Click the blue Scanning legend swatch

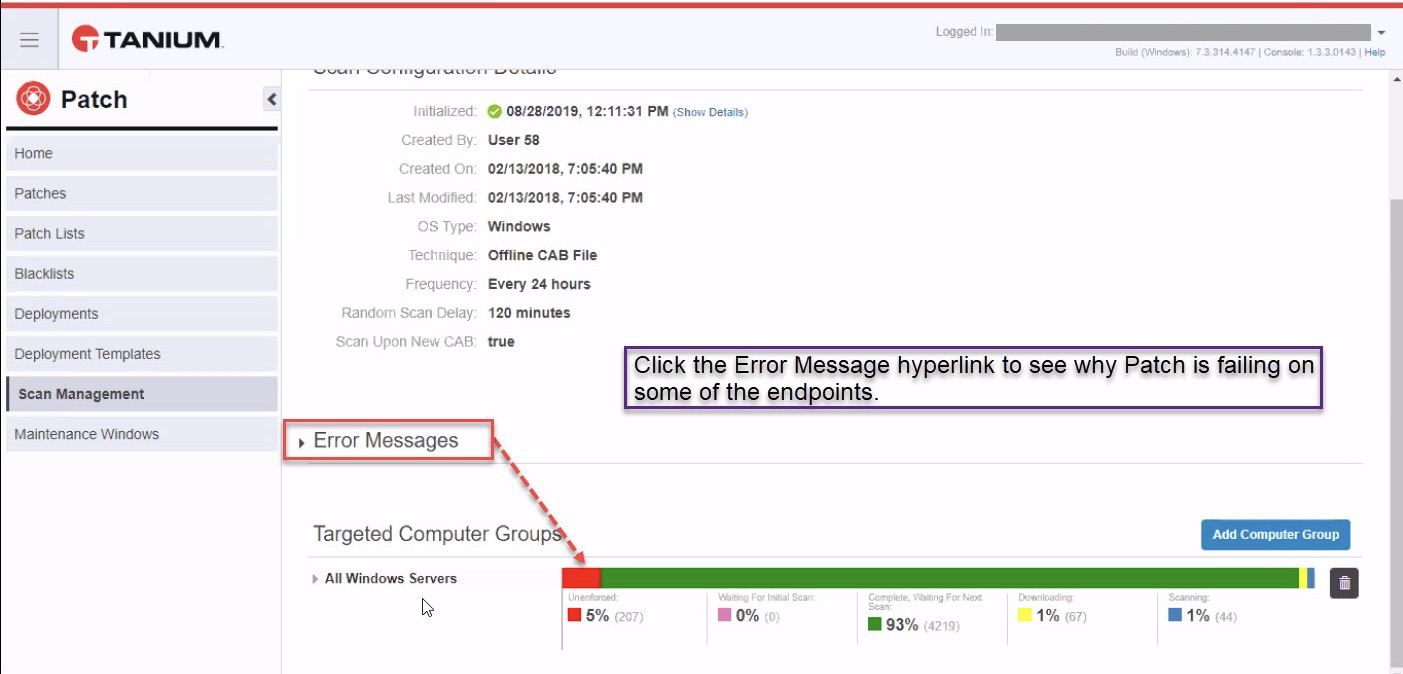pos(1175,615)
